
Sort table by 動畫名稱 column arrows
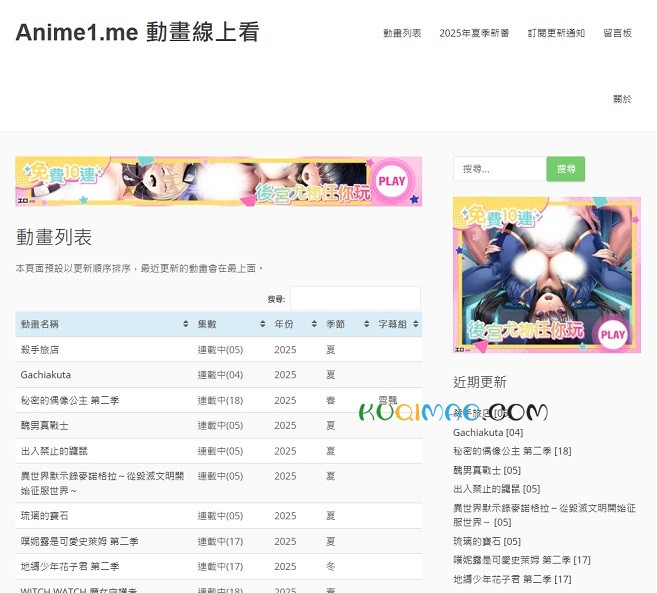point(186,324)
